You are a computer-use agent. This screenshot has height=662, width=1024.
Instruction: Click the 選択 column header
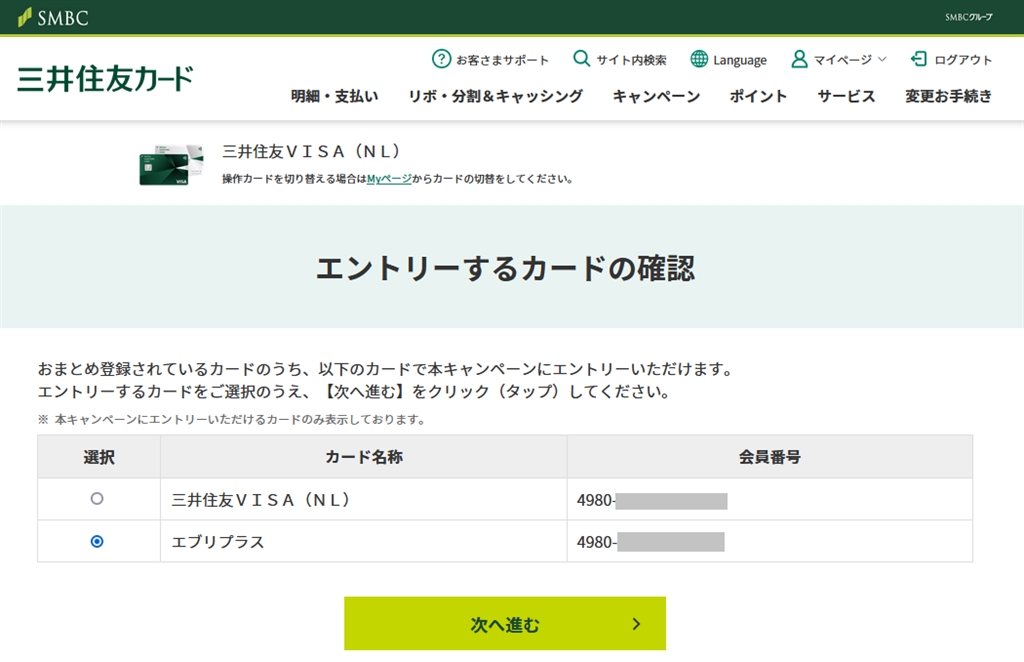pos(99,457)
